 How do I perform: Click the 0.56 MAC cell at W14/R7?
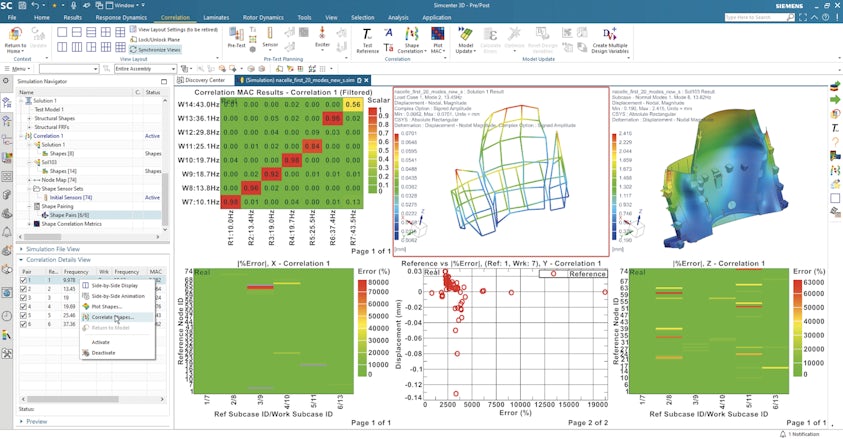353,104
